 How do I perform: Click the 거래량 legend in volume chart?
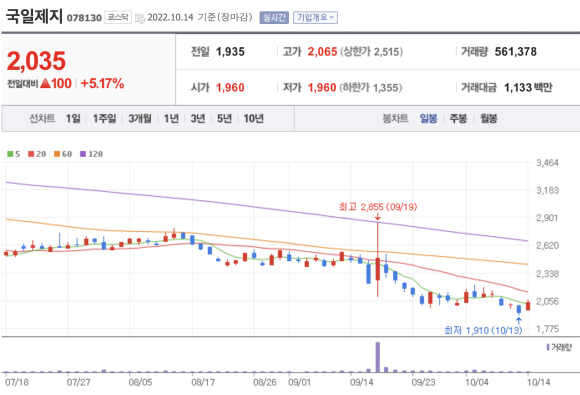click(x=559, y=348)
